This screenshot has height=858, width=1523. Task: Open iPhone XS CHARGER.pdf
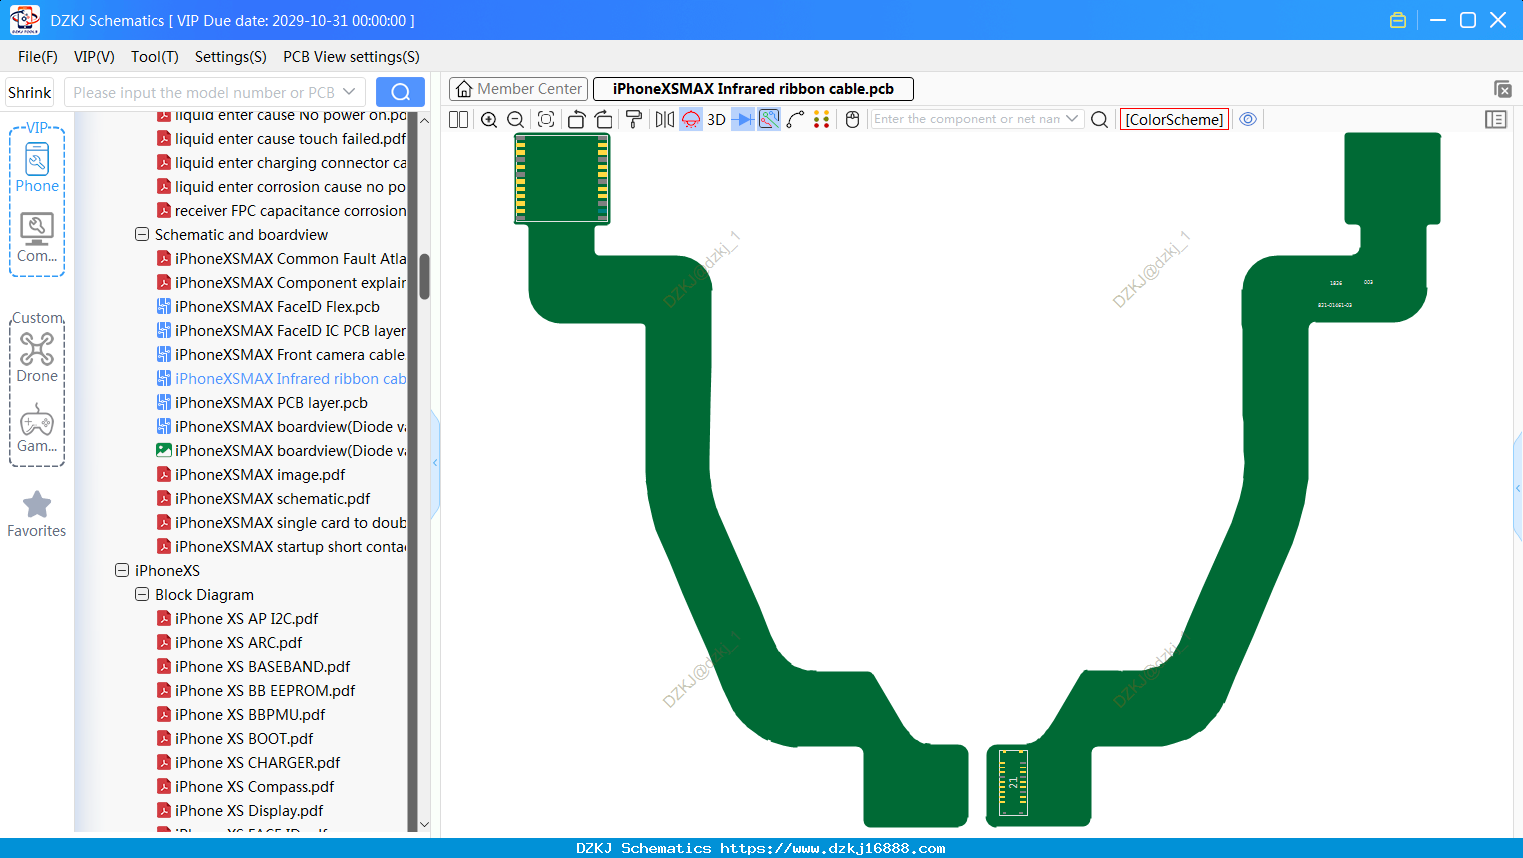click(x=248, y=763)
